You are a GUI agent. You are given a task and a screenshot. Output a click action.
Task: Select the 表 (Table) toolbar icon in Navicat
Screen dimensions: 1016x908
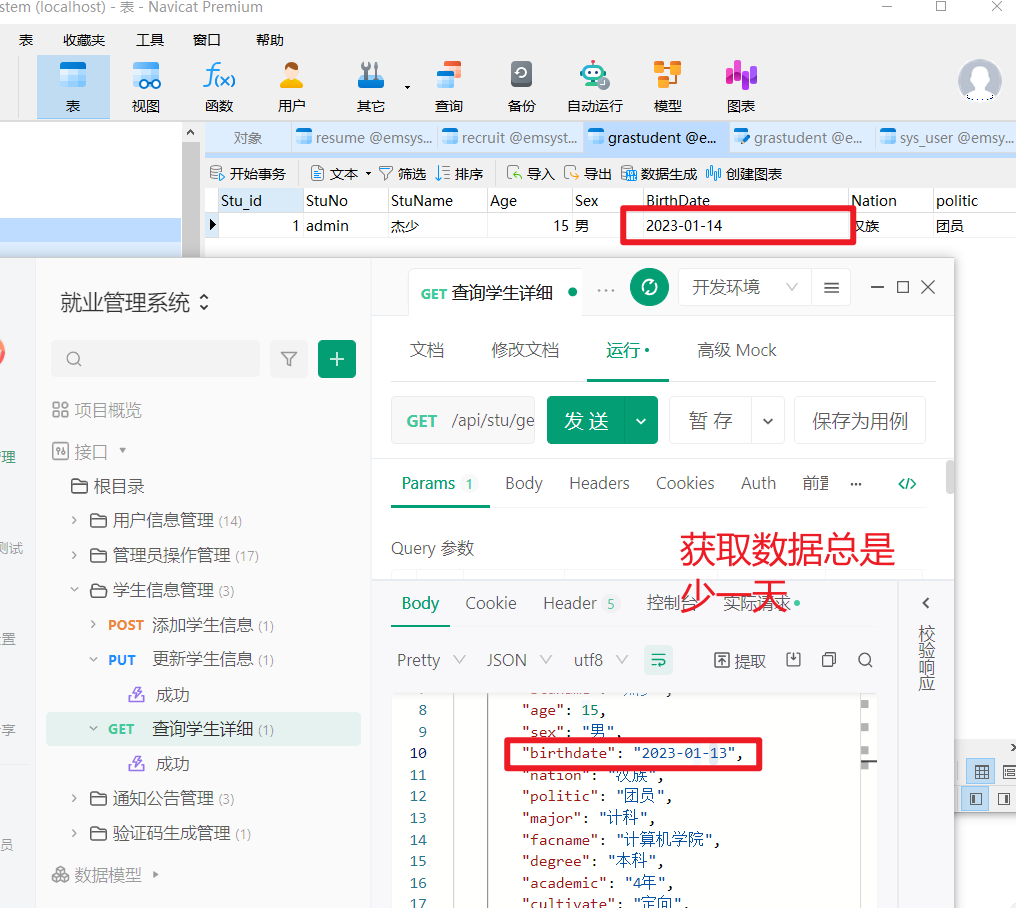(x=73, y=87)
